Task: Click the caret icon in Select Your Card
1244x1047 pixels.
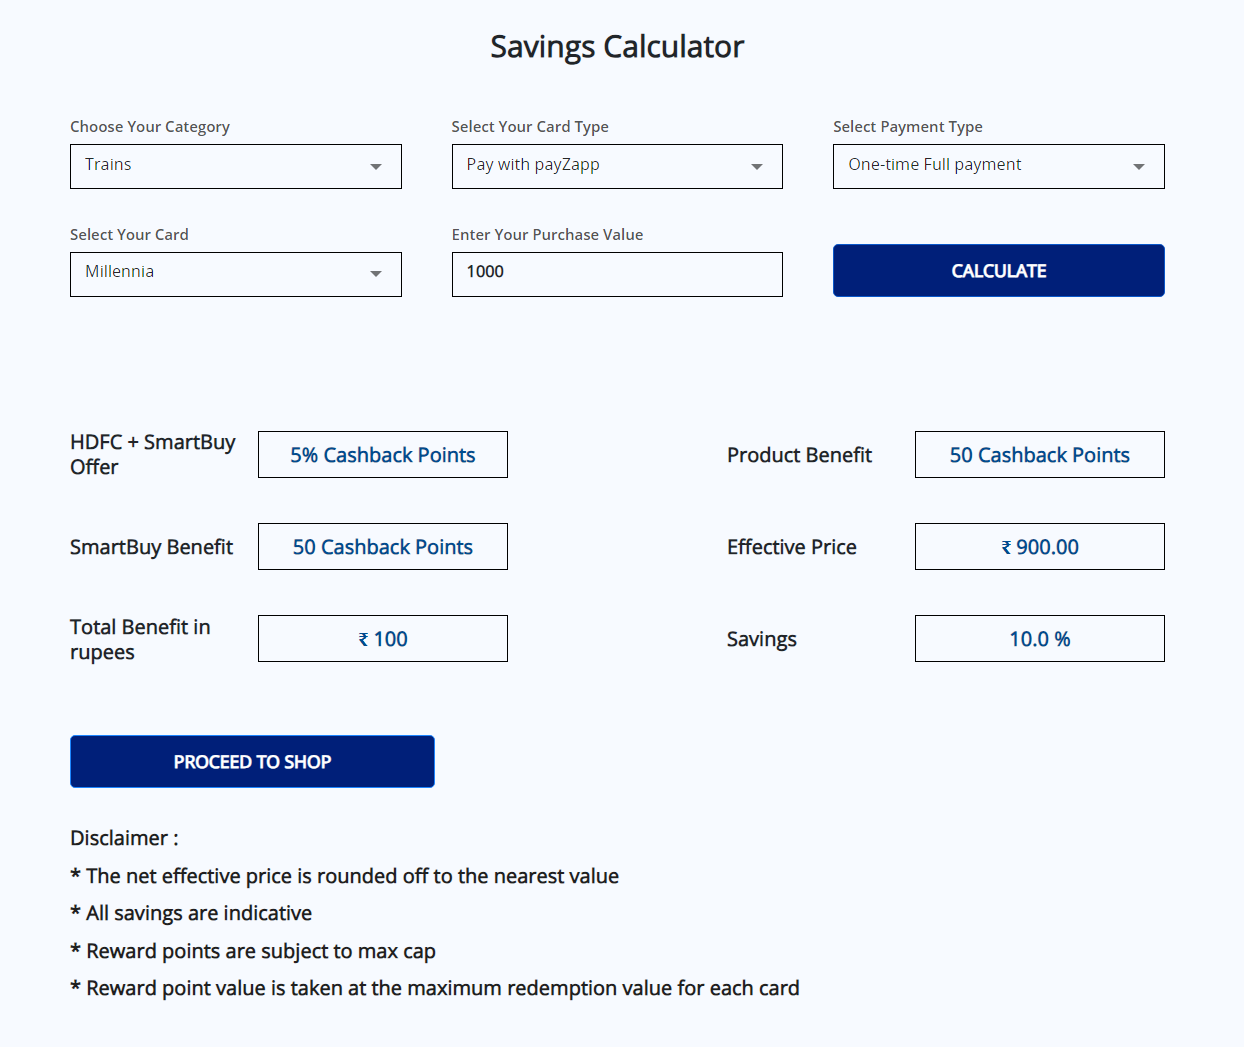Action: [376, 274]
